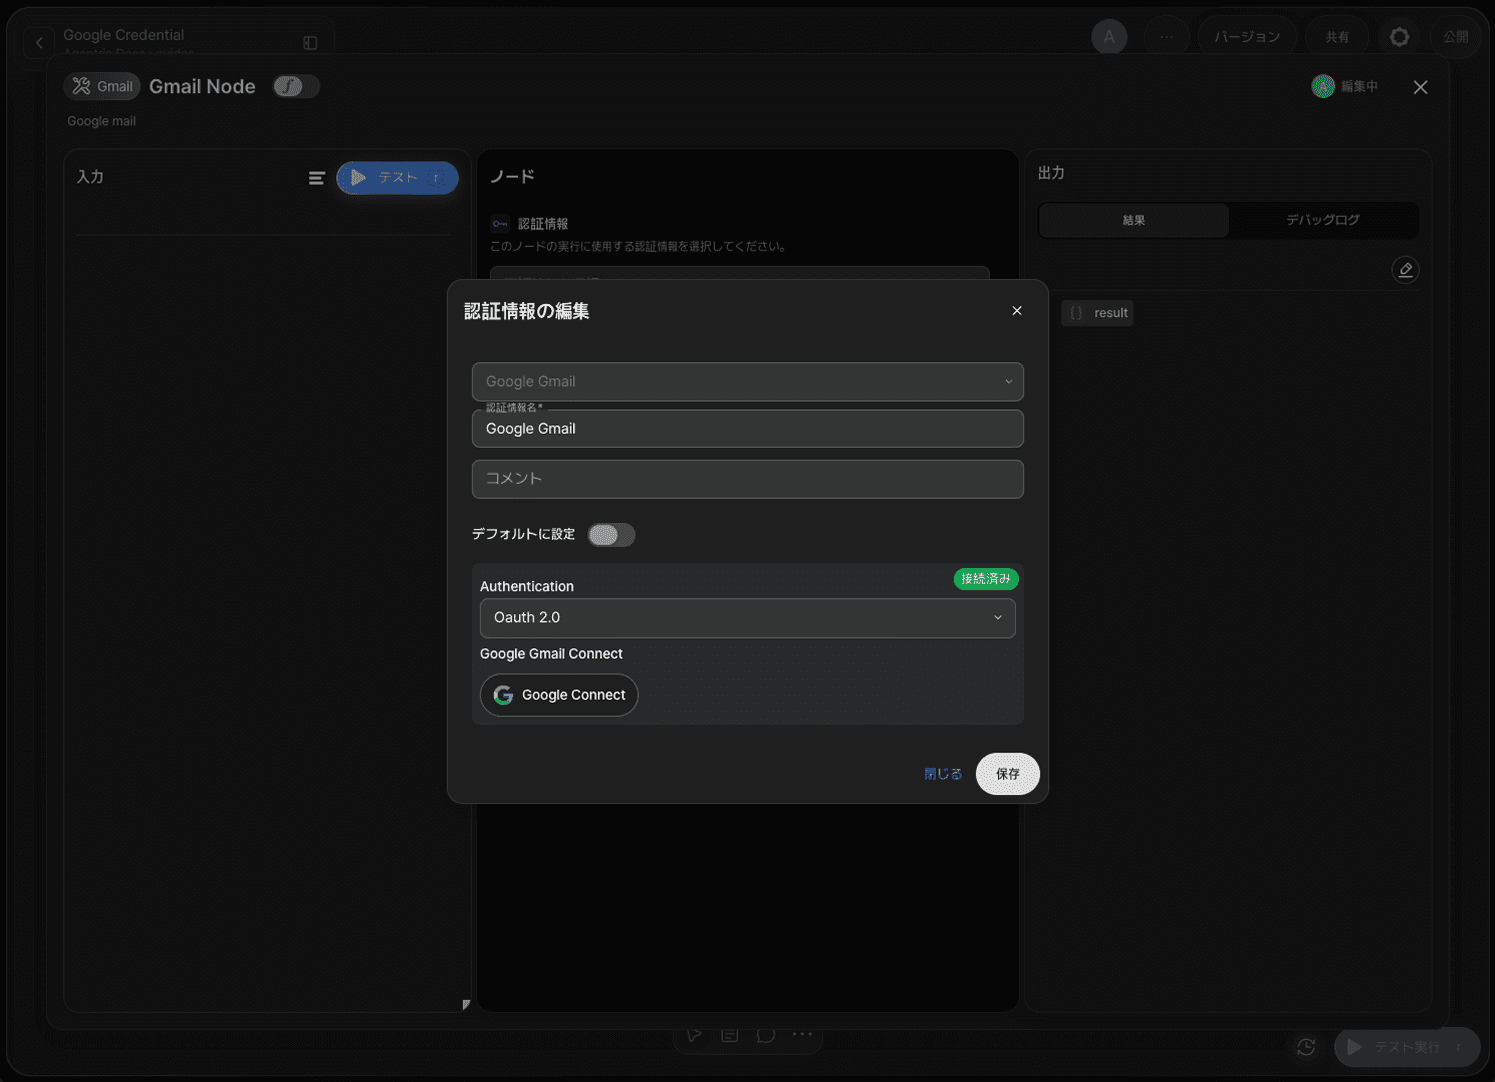
Task: Click the Google Credential title text
Action: (x=124, y=35)
